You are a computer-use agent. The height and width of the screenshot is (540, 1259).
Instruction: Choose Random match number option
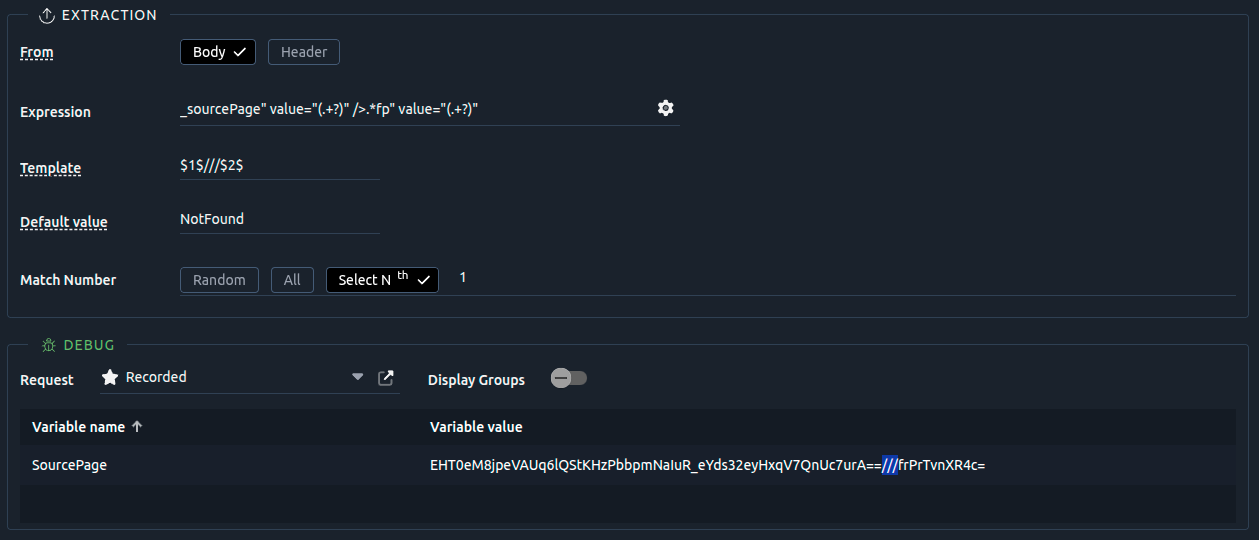click(x=219, y=280)
